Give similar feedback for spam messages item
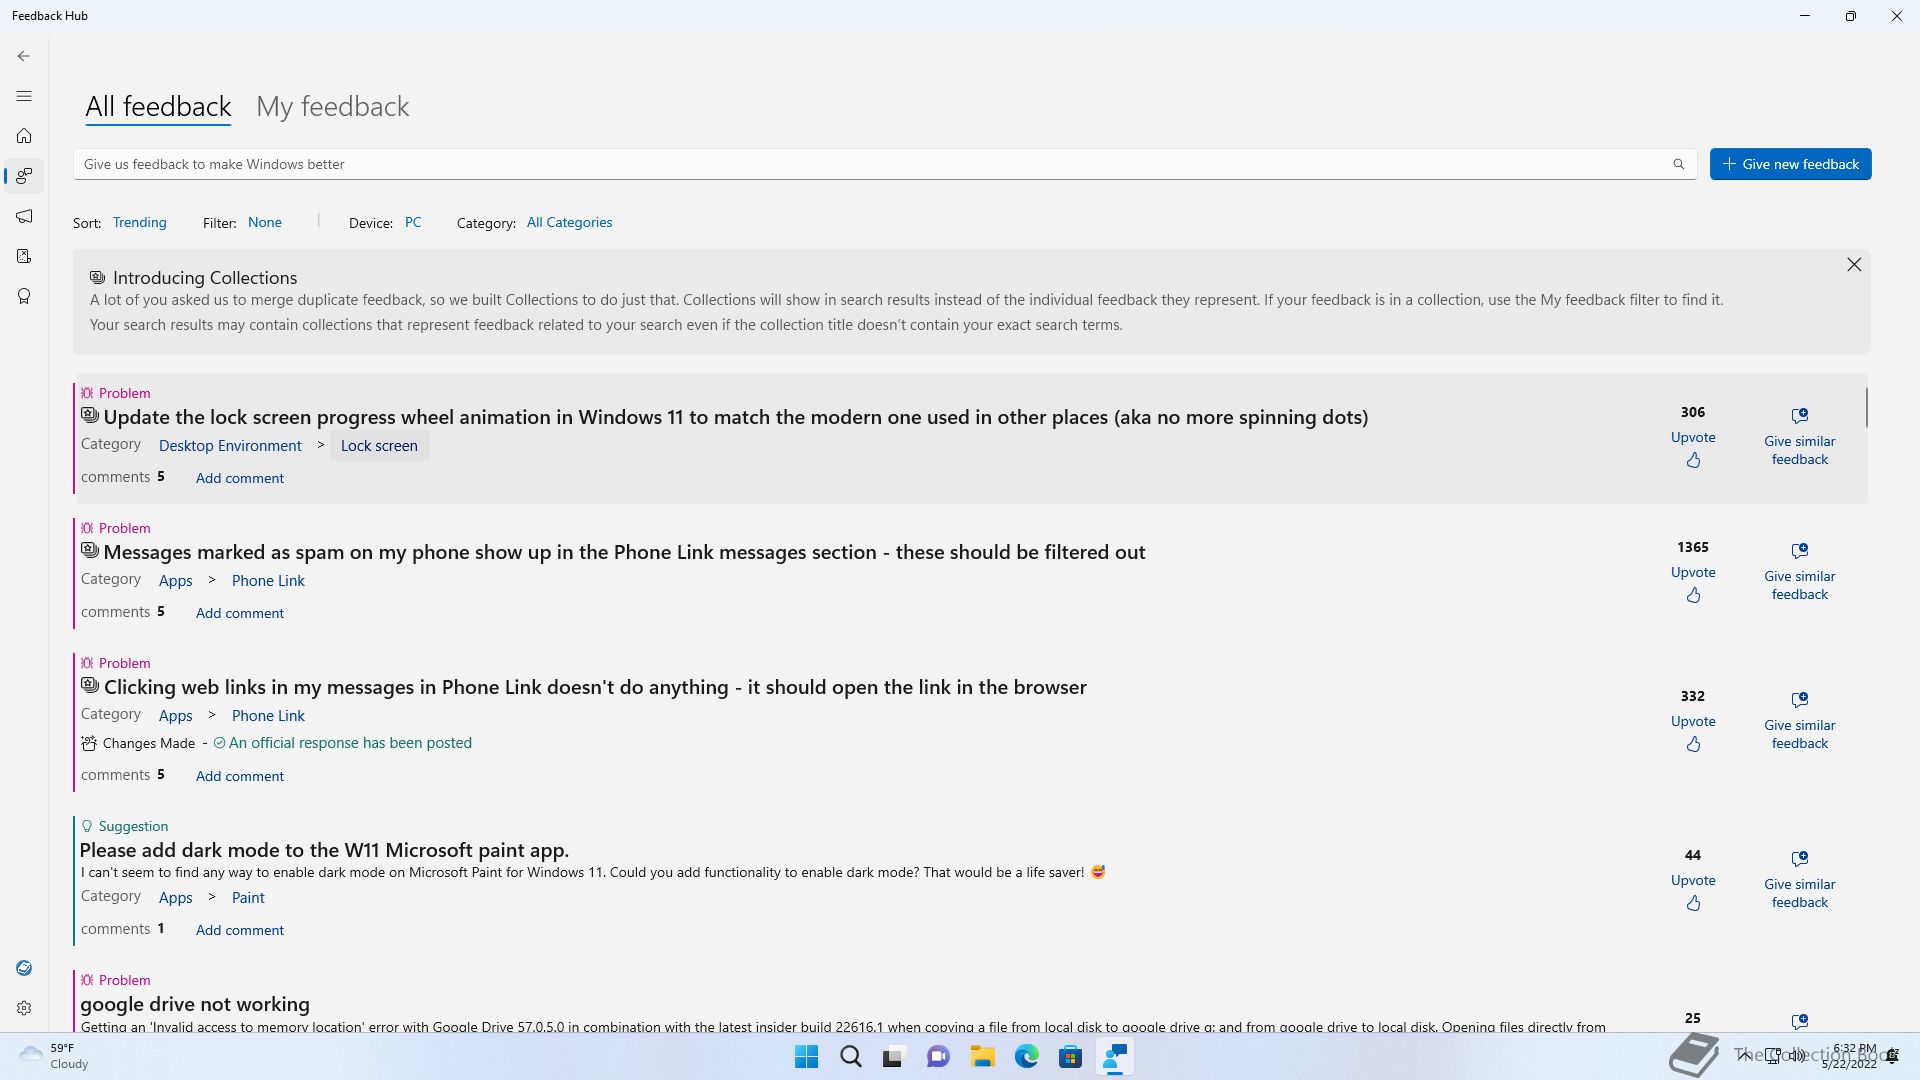 tap(1800, 572)
